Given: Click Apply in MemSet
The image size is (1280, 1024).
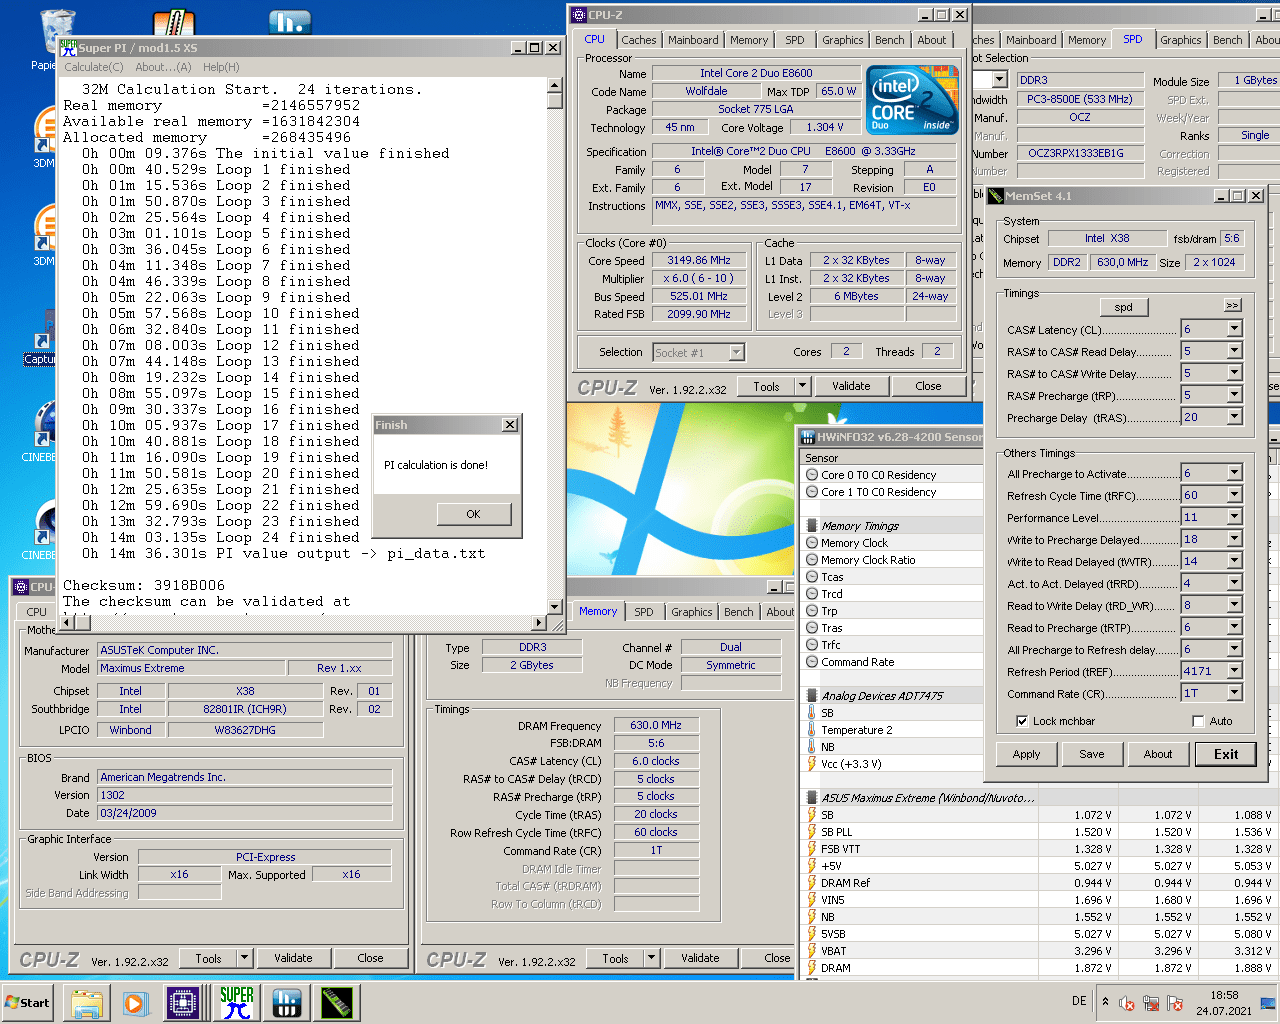Looking at the screenshot, I should coord(1026,754).
